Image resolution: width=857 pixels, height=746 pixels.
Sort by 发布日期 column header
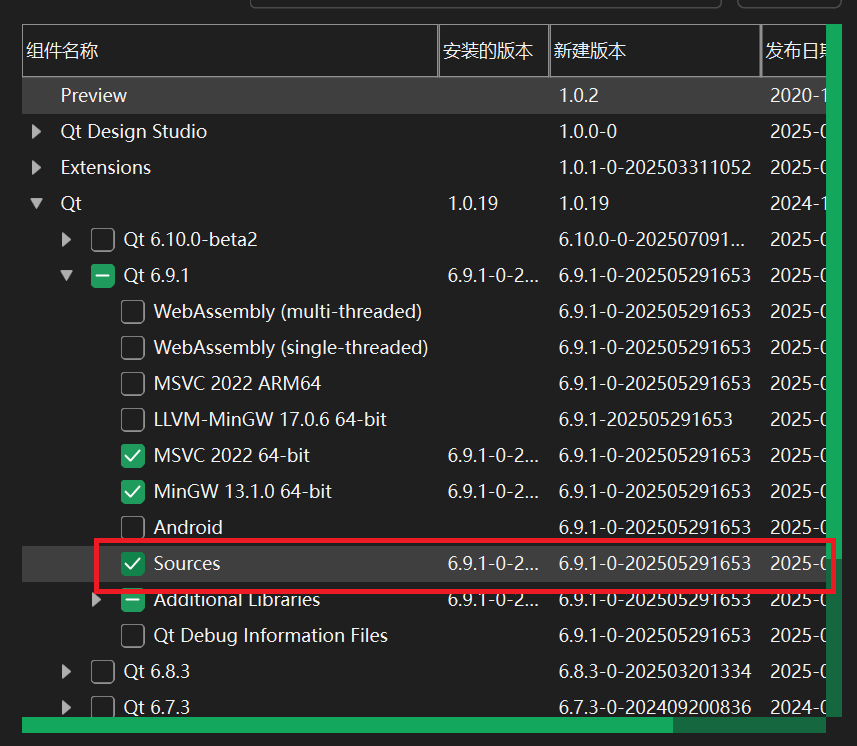pos(794,50)
